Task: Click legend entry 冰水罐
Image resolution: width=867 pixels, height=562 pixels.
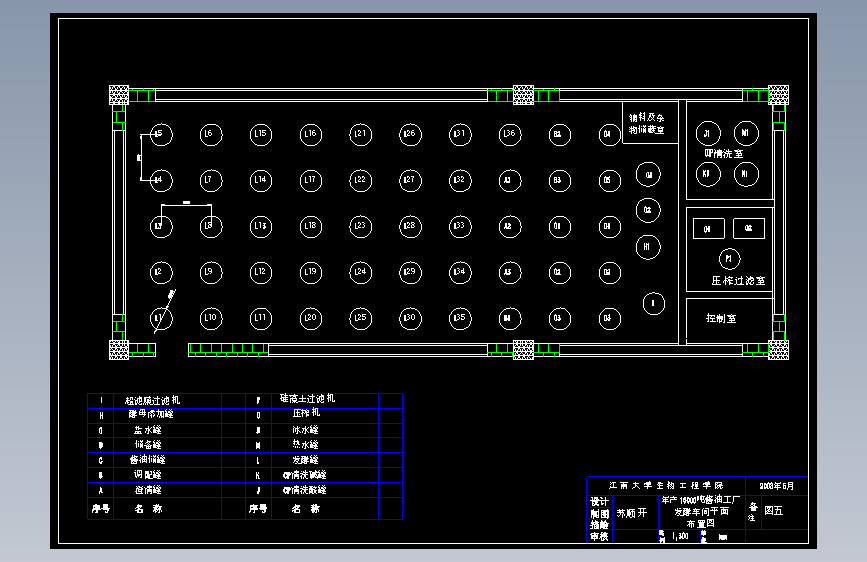Action: coord(306,430)
